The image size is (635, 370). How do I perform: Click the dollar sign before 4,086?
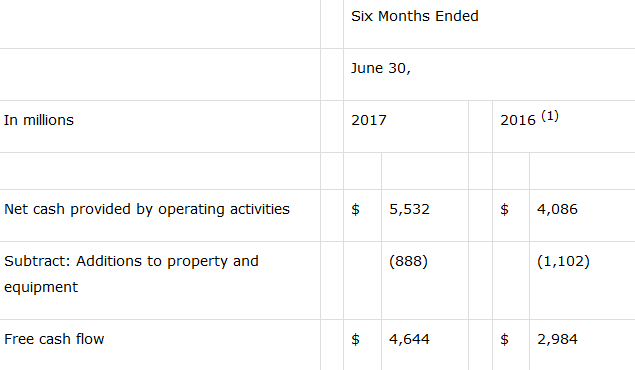coord(504,209)
